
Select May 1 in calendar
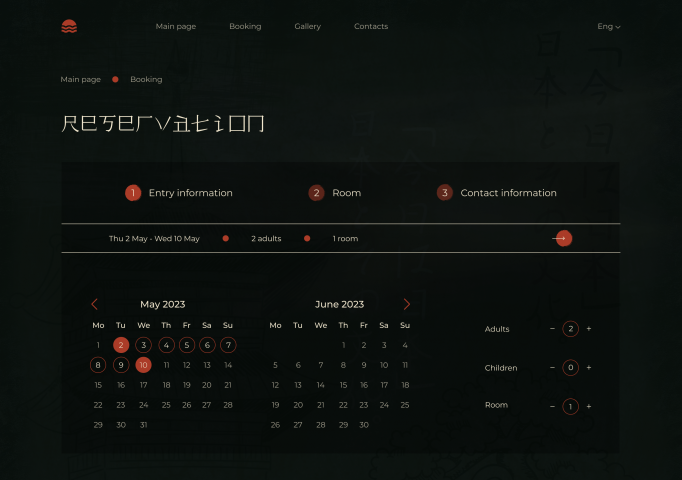pyautogui.click(x=98, y=345)
